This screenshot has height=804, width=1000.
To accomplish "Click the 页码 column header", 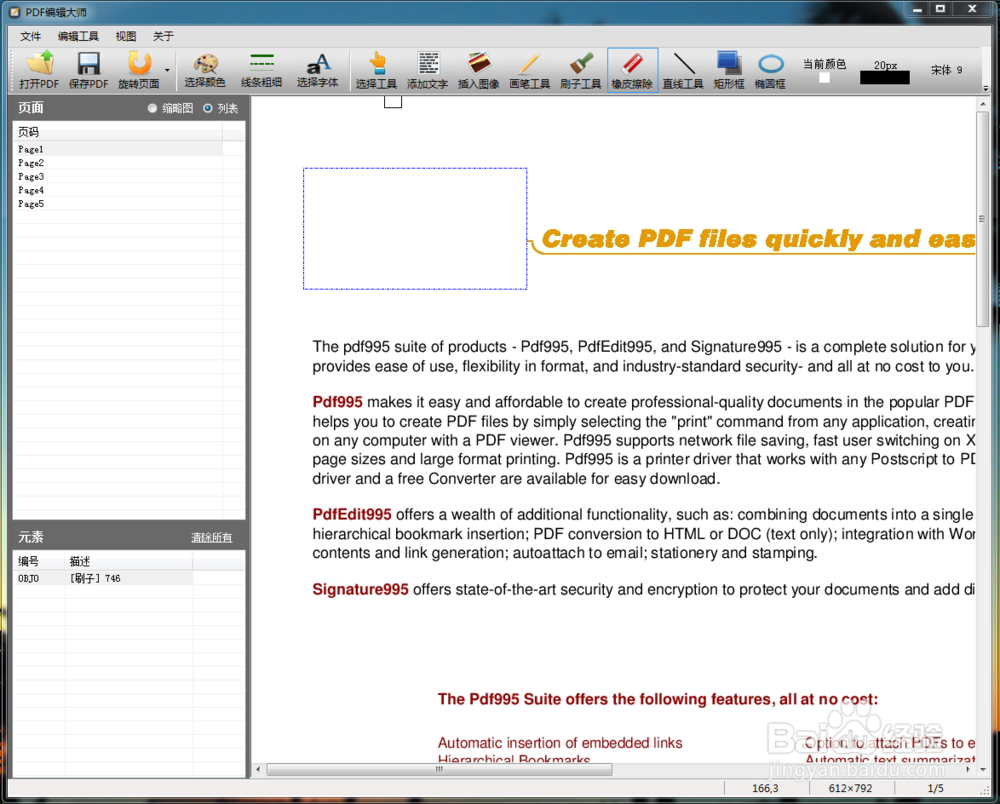I will [x=118, y=132].
